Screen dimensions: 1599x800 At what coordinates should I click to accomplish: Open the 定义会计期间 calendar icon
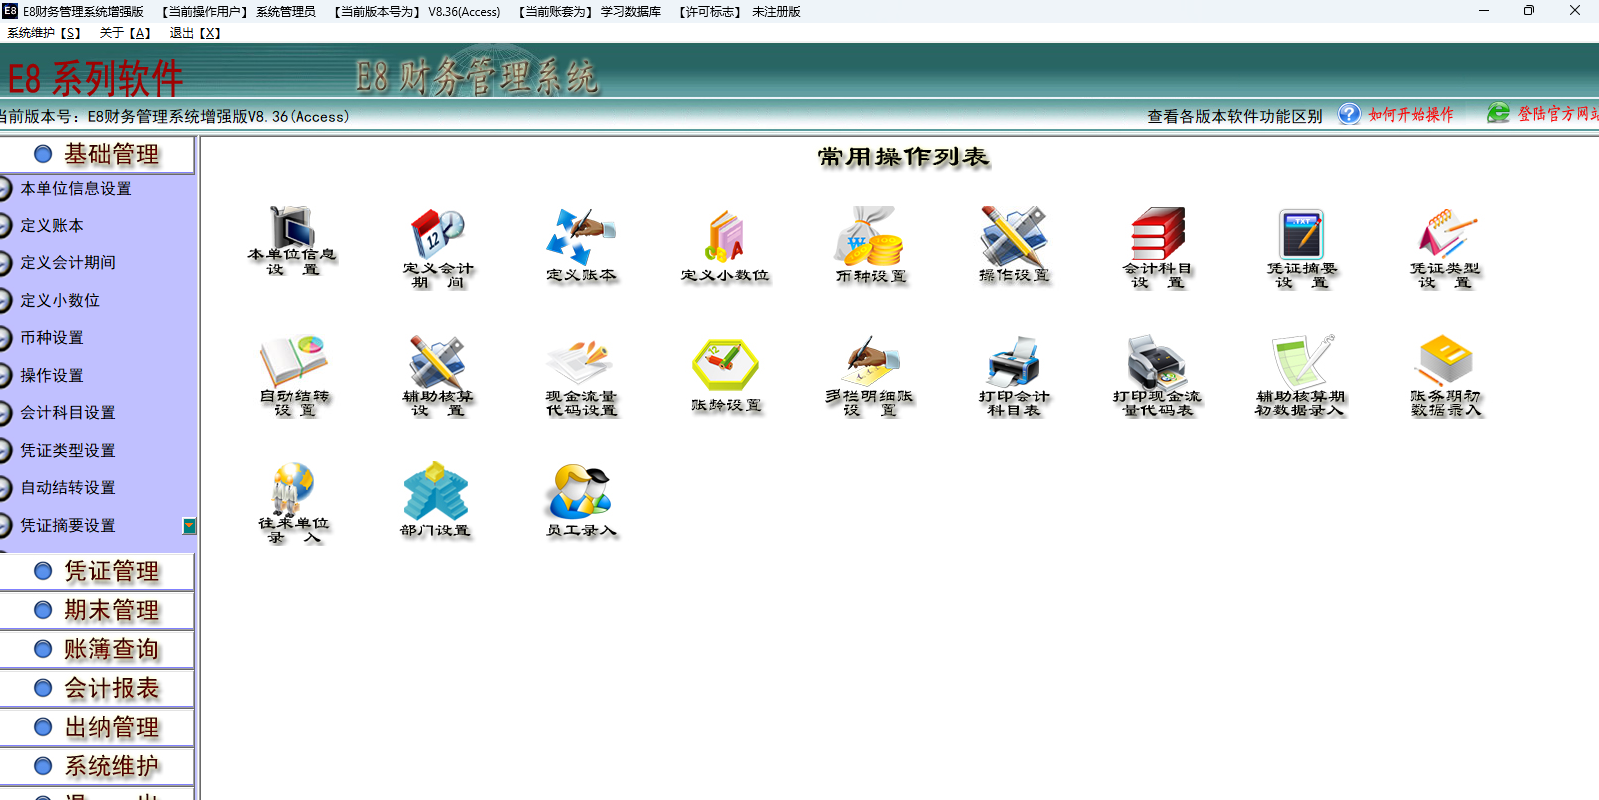pos(437,235)
